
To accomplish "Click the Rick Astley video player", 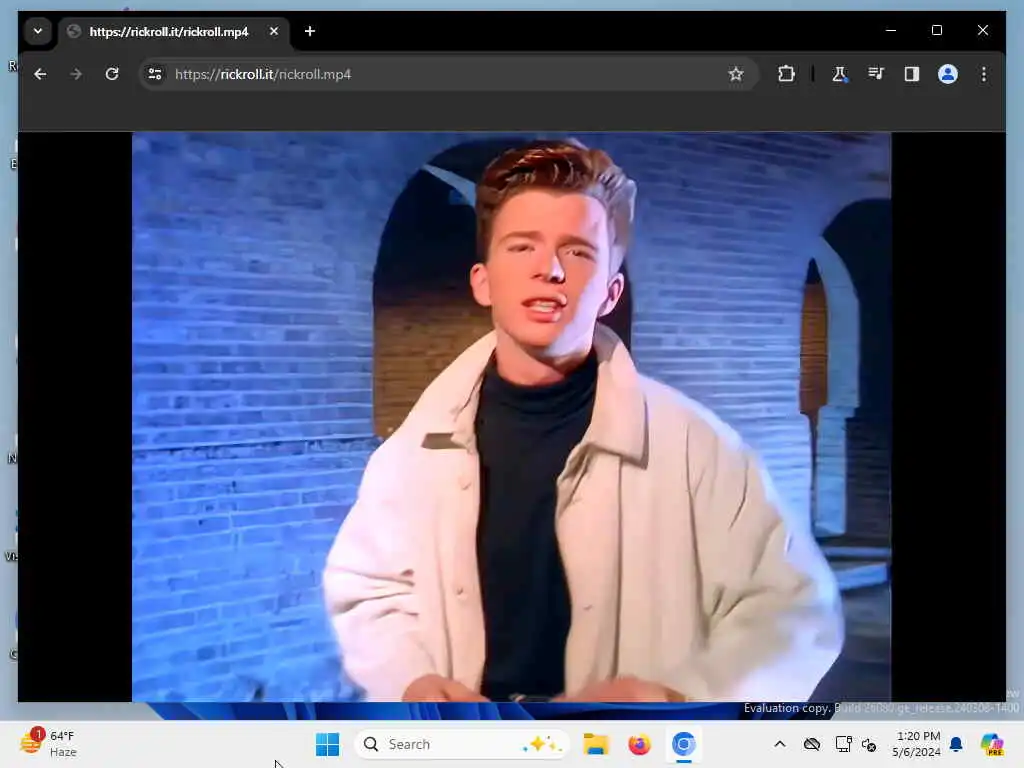I will click(x=511, y=417).
